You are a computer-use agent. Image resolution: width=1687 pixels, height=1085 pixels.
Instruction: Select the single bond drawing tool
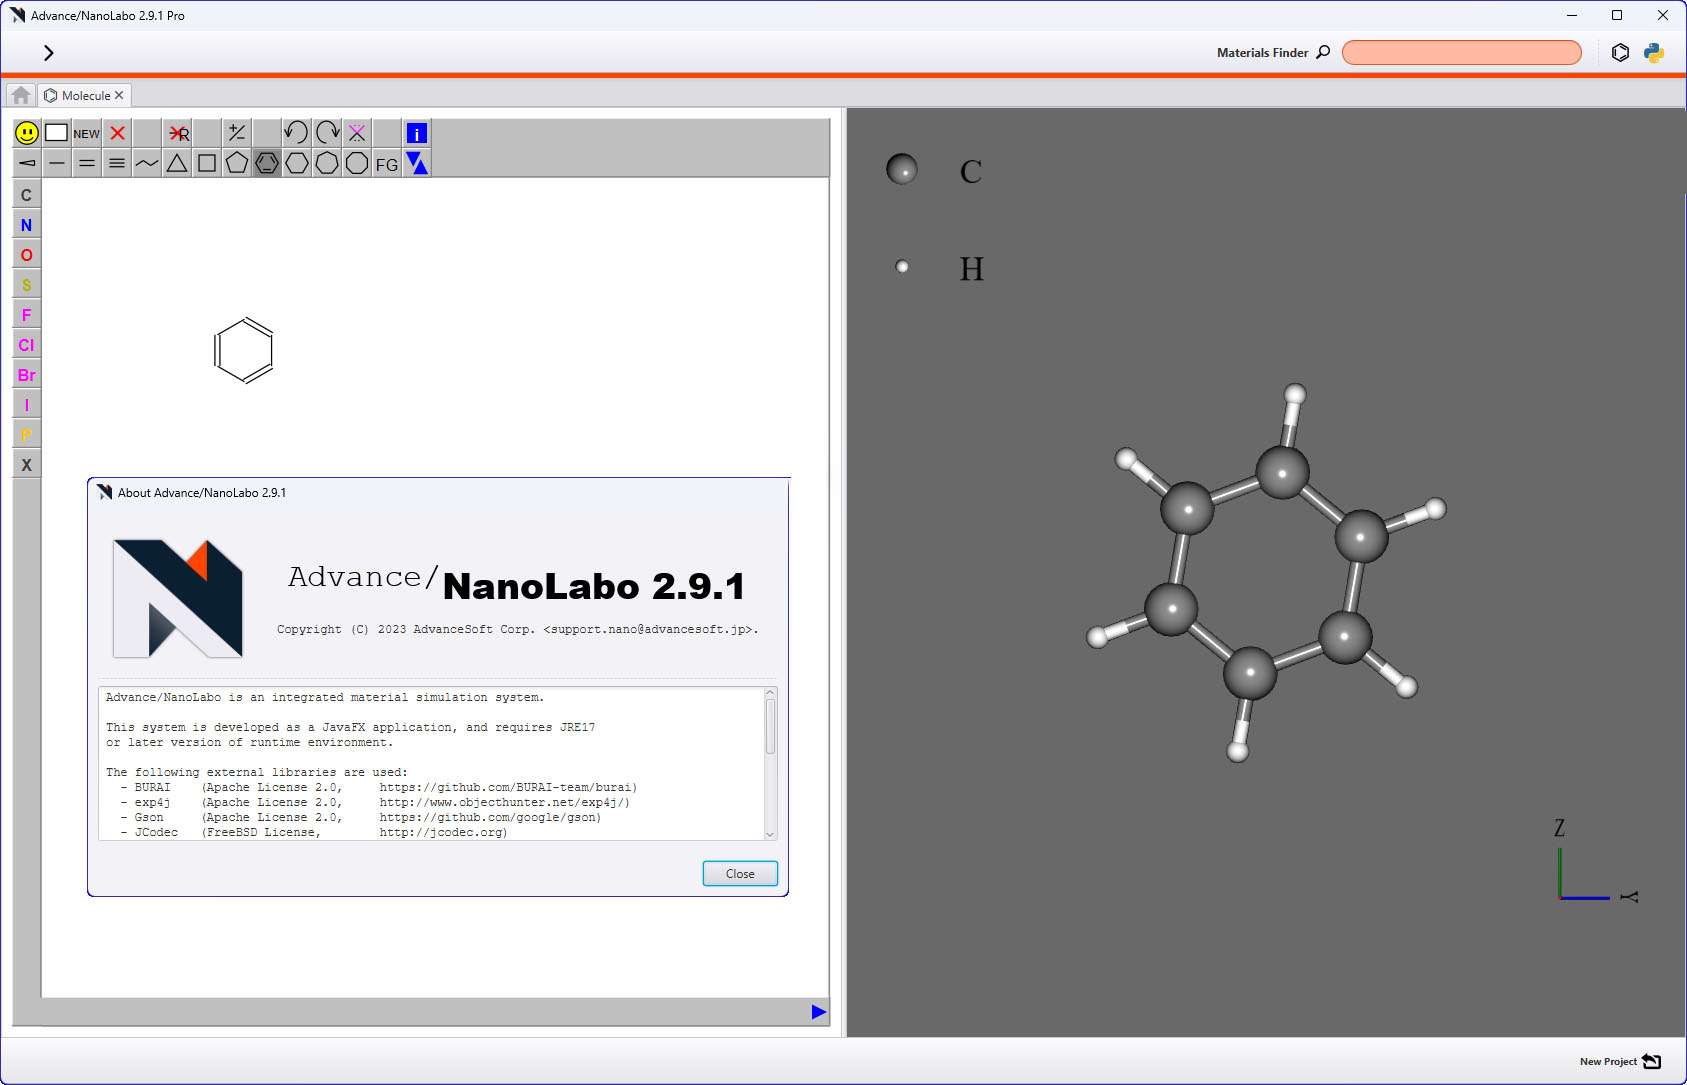point(57,162)
